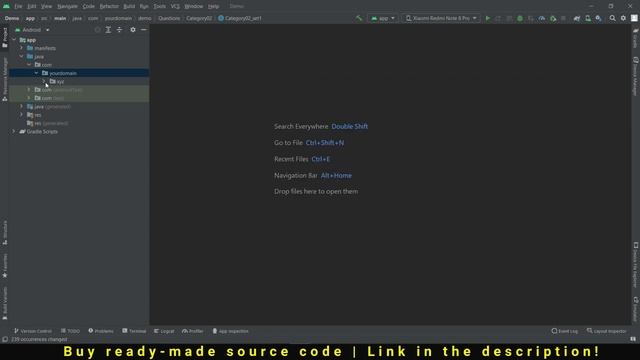This screenshot has height=360, width=640.
Task: Click Category02_set1 in the navigation breadcrumb
Action: click(240, 18)
